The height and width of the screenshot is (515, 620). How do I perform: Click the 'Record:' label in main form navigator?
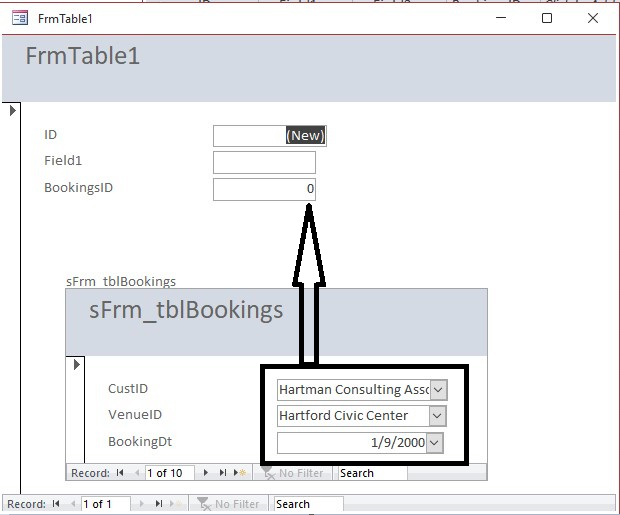[x=26, y=504]
